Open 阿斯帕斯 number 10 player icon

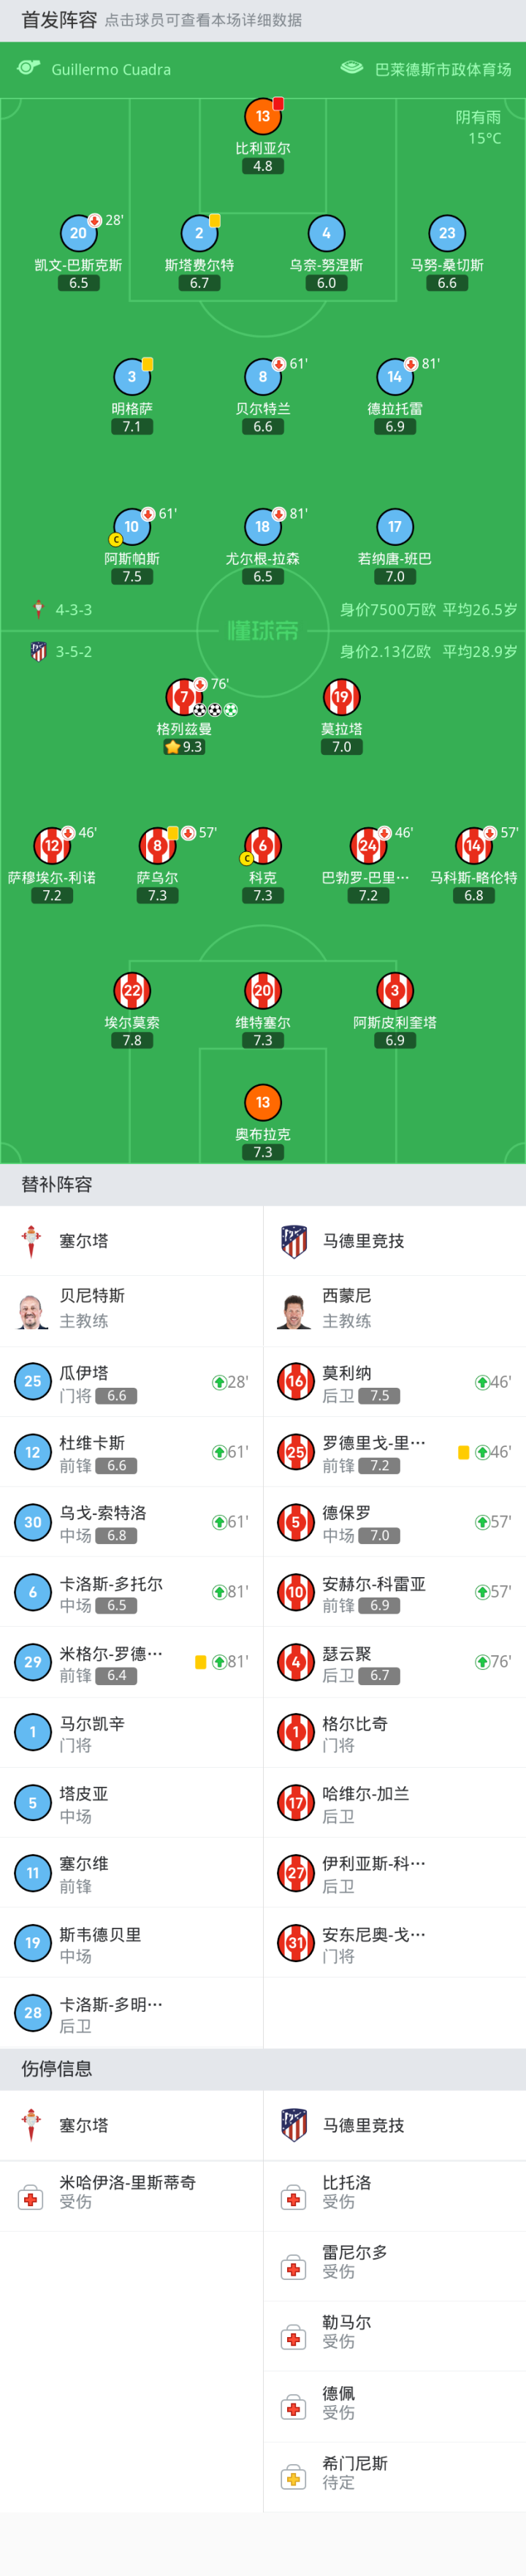(131, 526)
